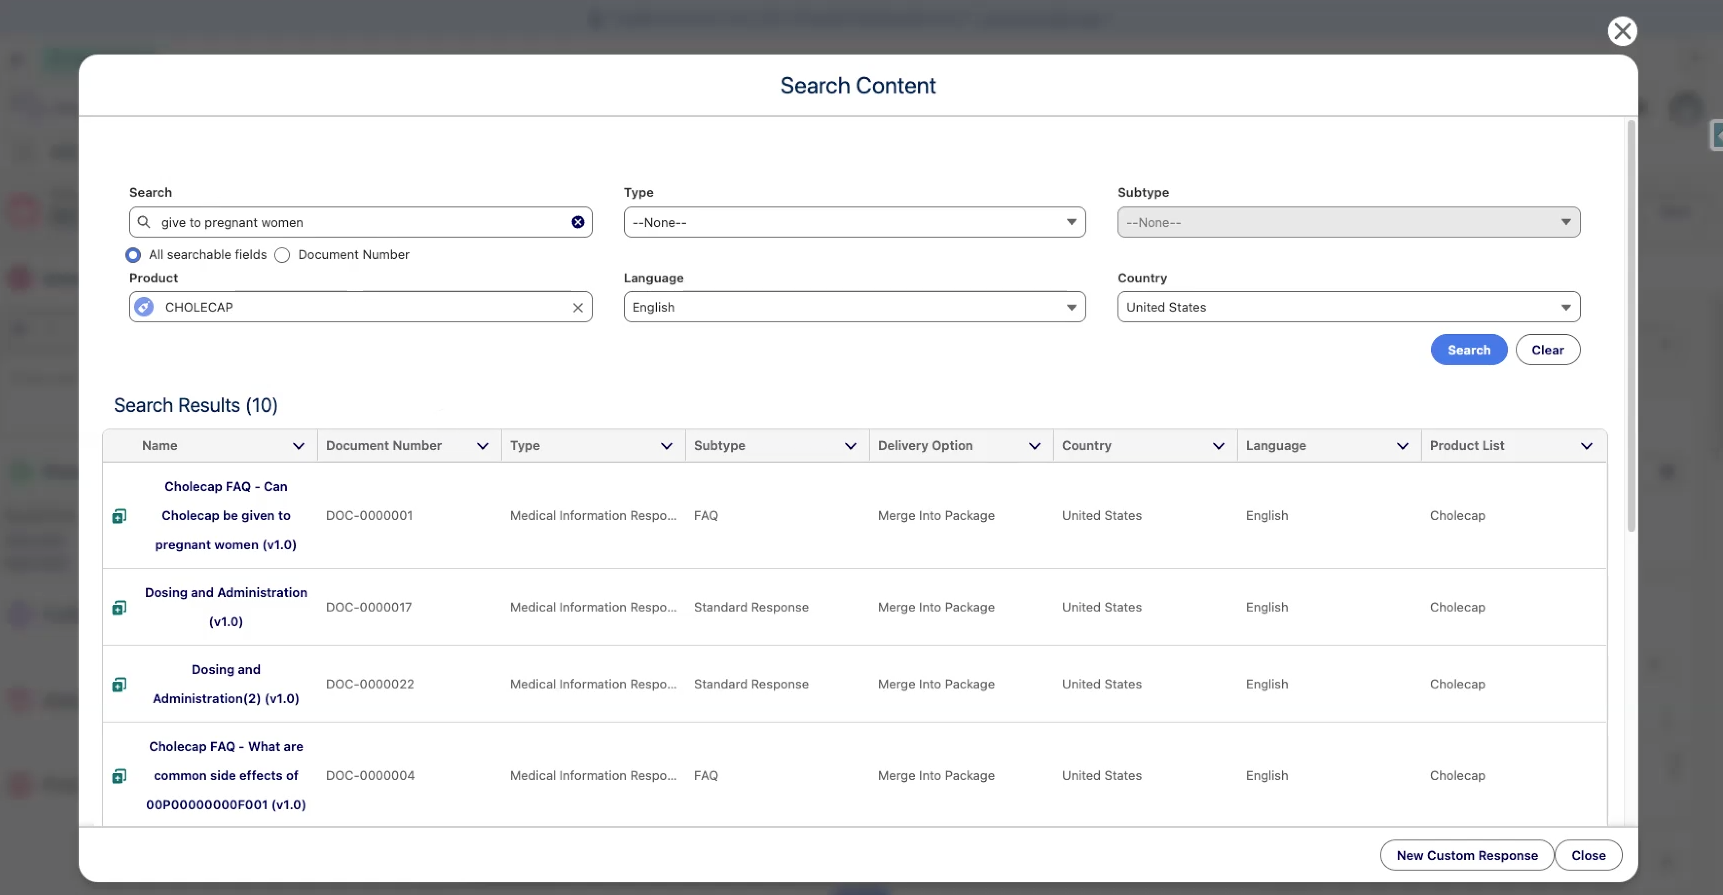The height and width of the screenshot is (895, 1723).
Task: Open the Document Number column header menu
Action: coord(482,446)
